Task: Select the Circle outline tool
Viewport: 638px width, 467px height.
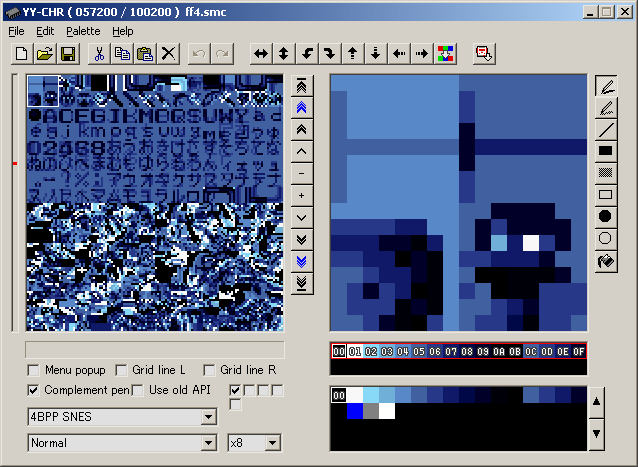Action: coord(606,239)
